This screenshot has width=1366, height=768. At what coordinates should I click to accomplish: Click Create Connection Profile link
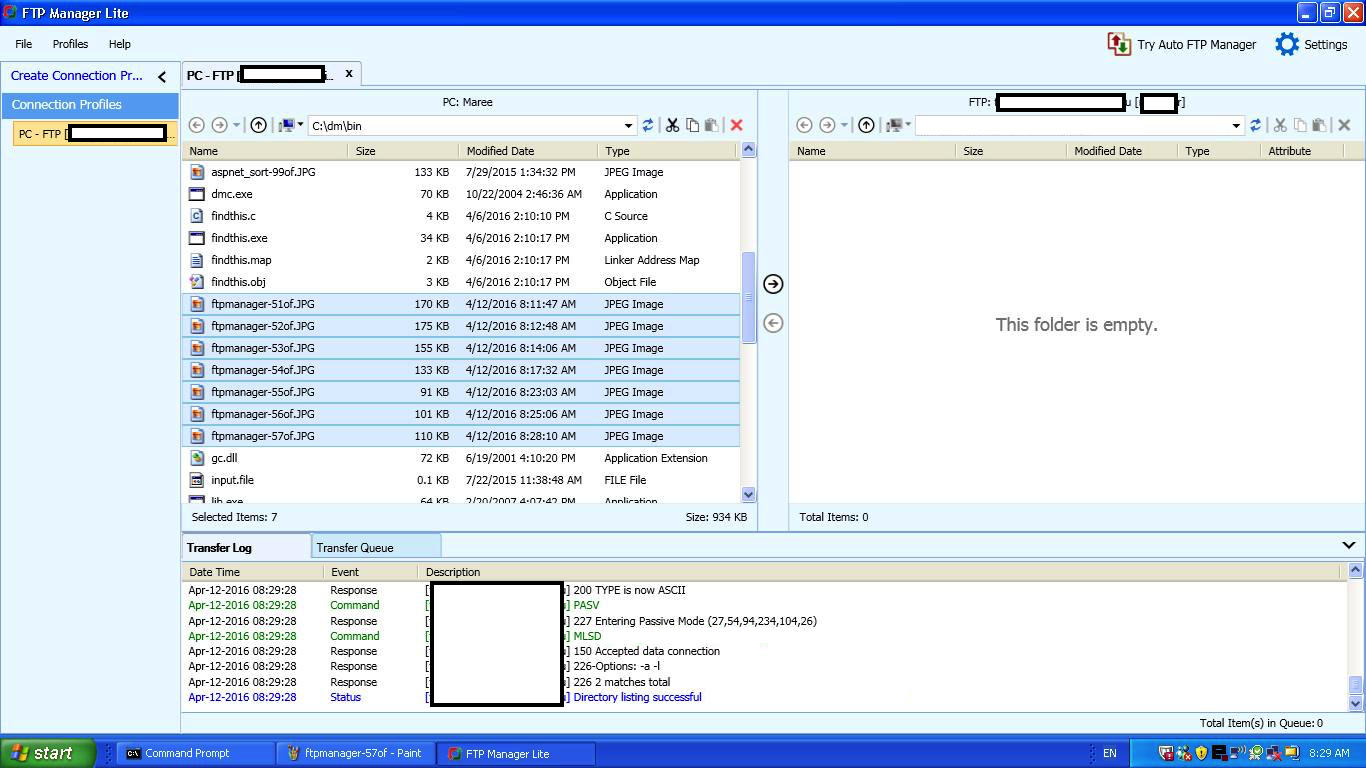coord(77,76)
